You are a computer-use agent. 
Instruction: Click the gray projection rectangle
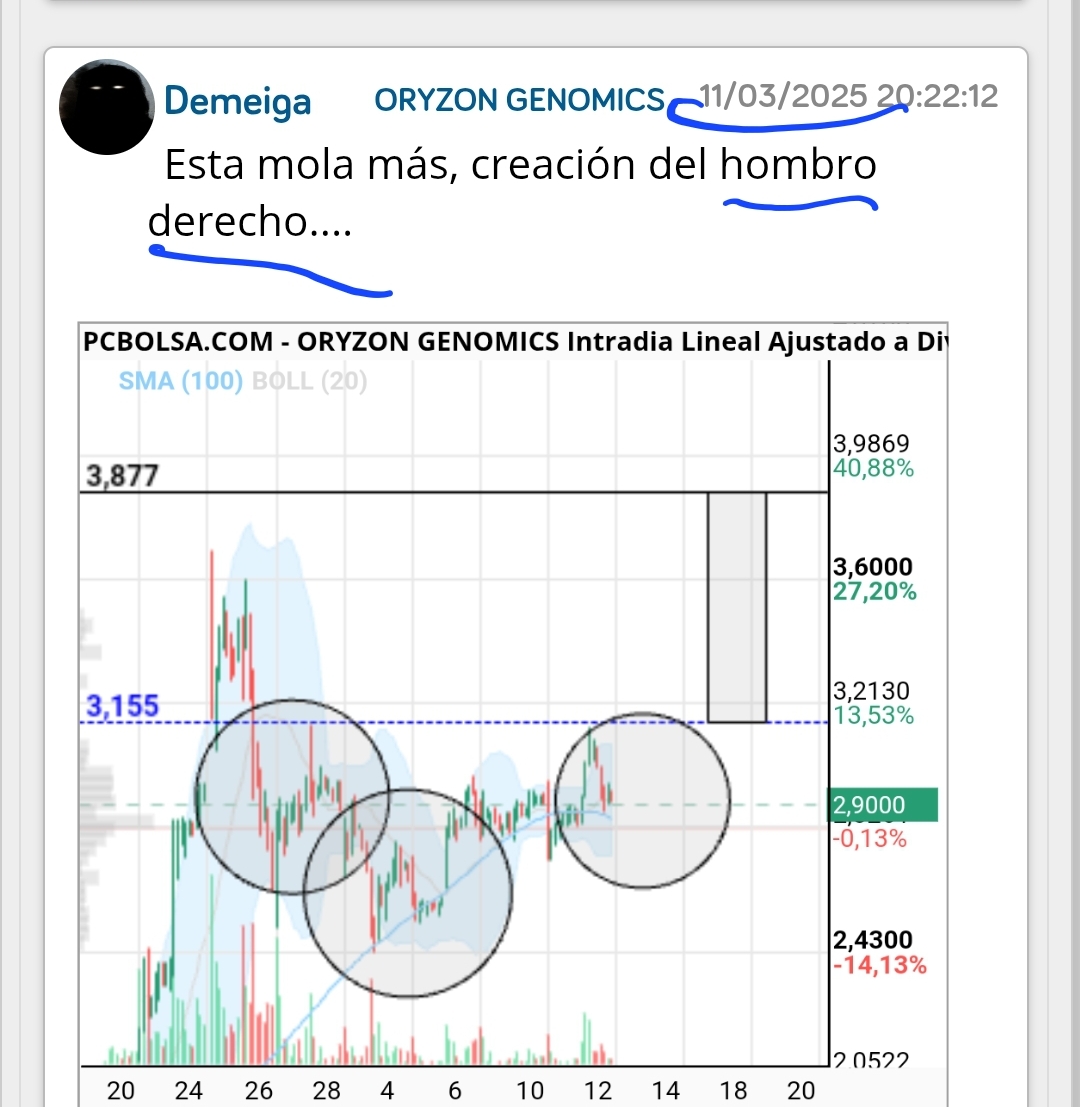[x=737, y=607]
